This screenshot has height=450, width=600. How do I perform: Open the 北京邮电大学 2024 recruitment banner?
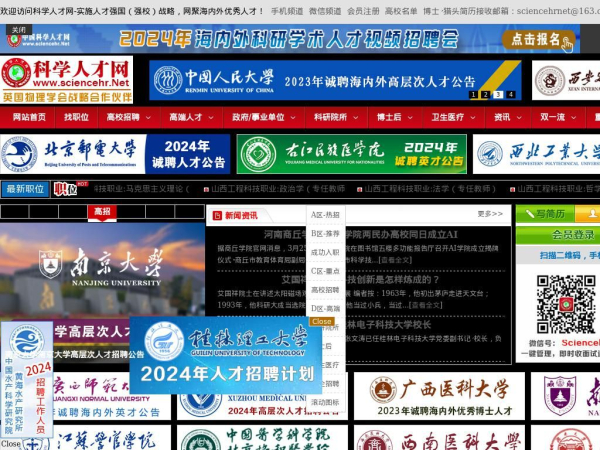pos(115,154)
